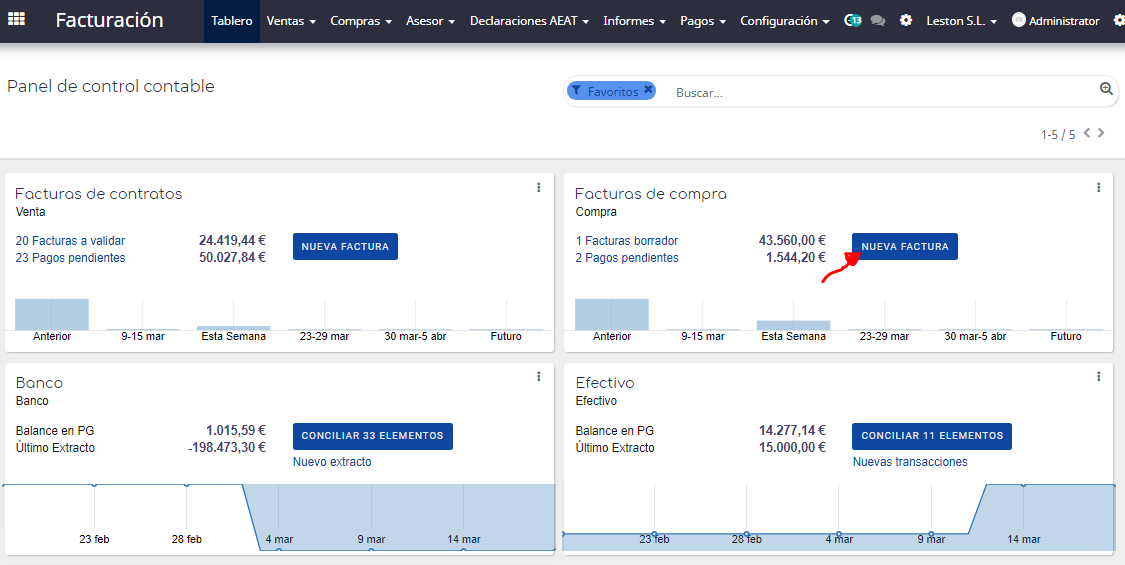Expand the Asesor dropdown menu
1125x565 pixels.
(x=430, y=21)
